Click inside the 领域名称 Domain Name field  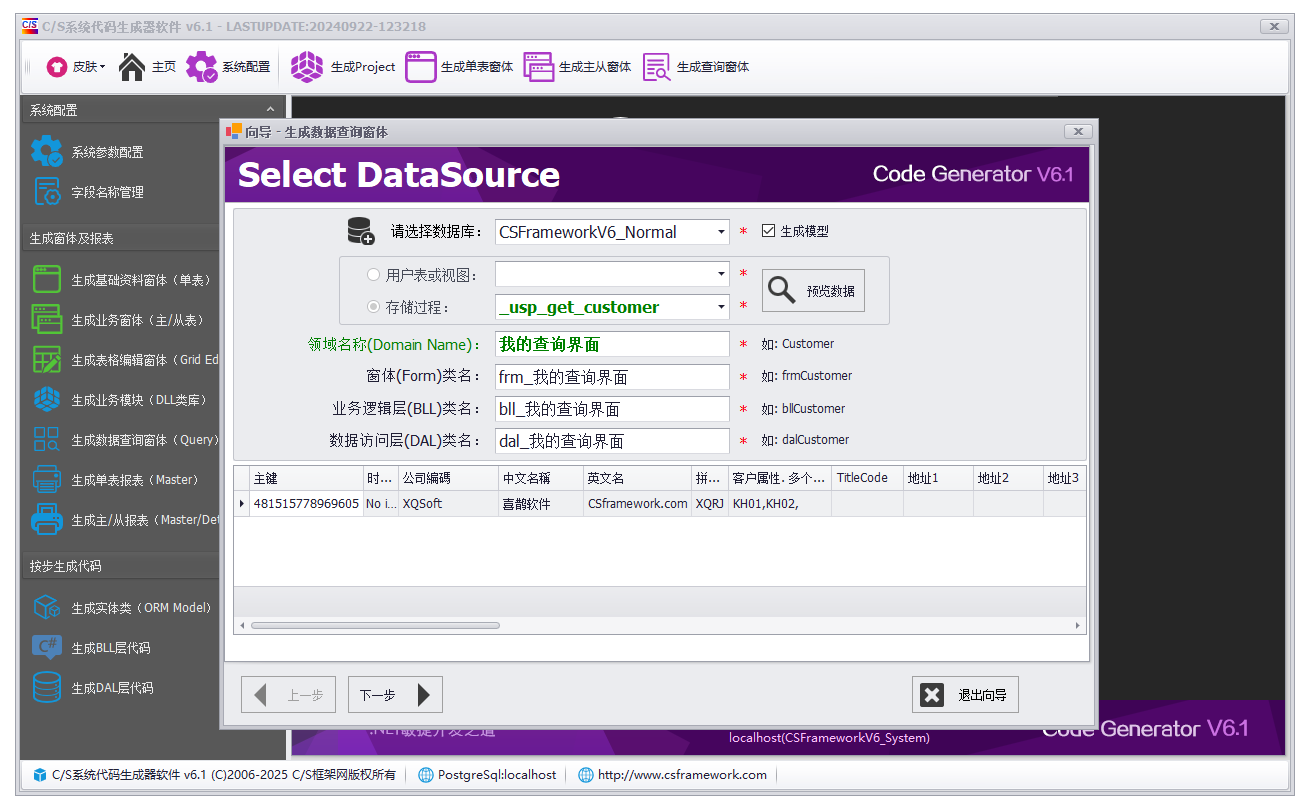pos(612,344)
